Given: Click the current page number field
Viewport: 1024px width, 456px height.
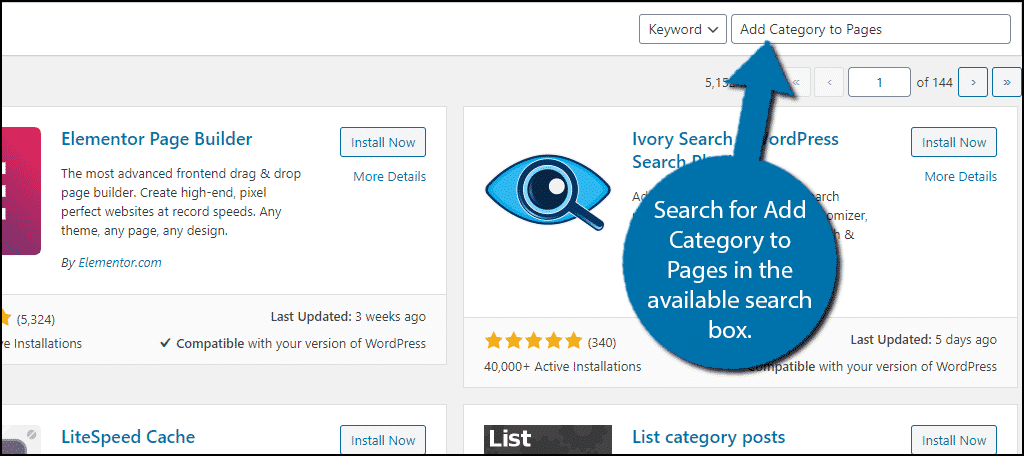Looking at the screenshot, I should point(879,82).
